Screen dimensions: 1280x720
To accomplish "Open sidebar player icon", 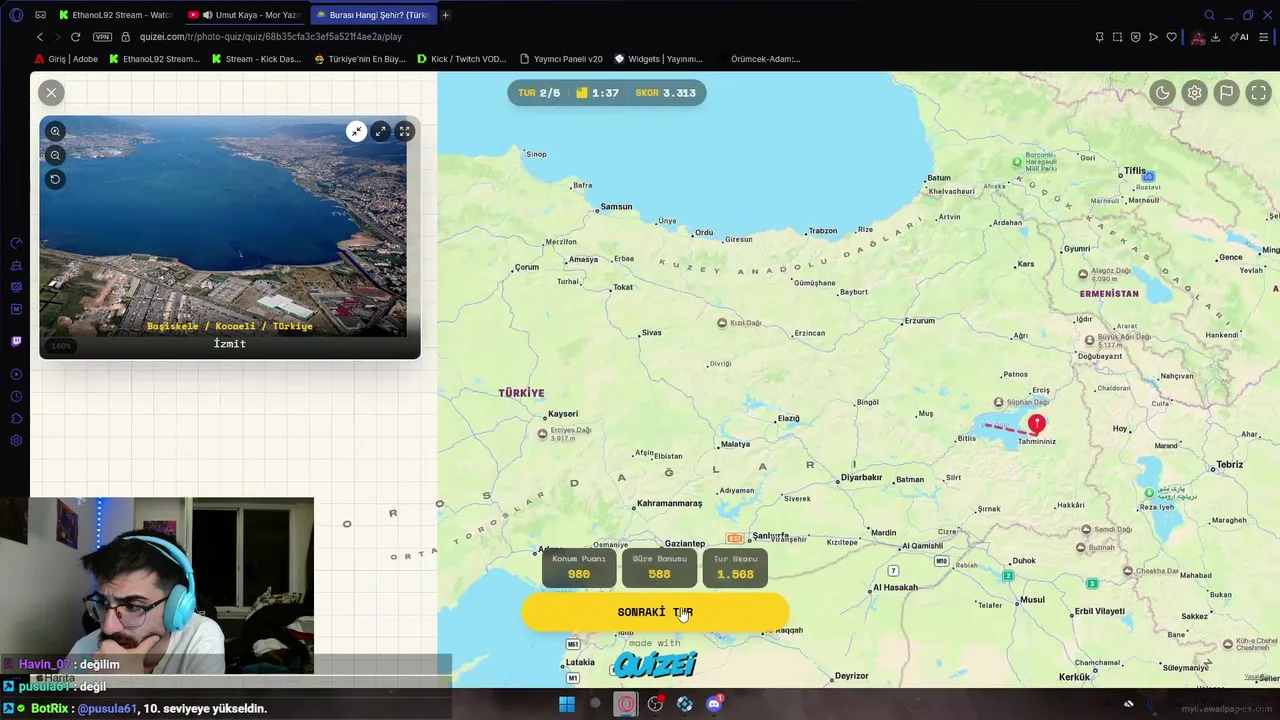I will (x=16, y=374).
